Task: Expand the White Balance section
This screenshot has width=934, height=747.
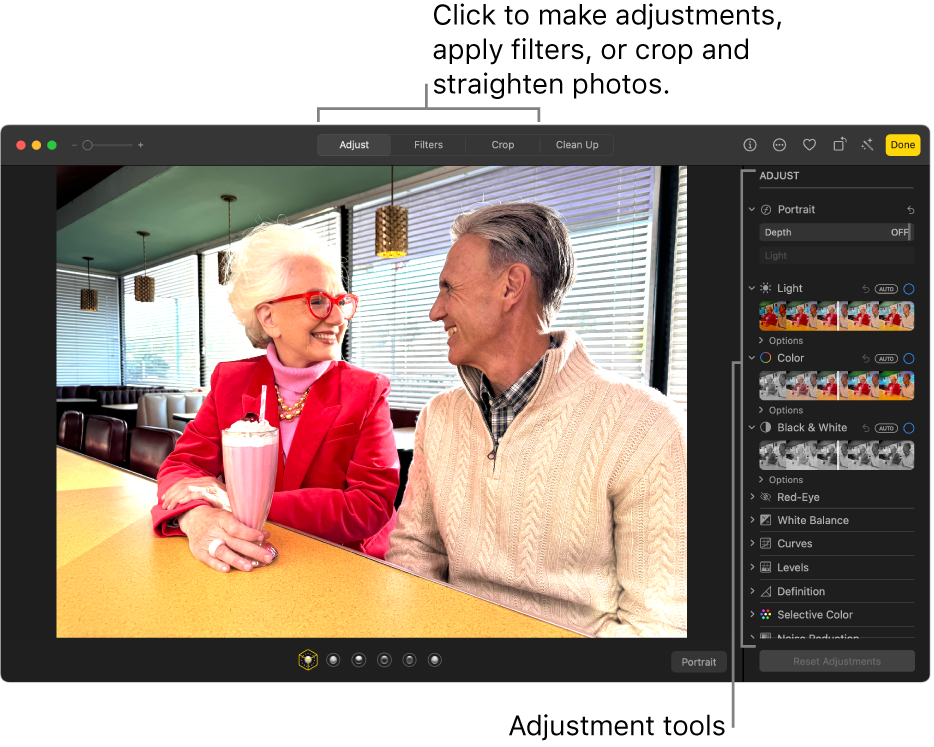Action: pos(812,521)
